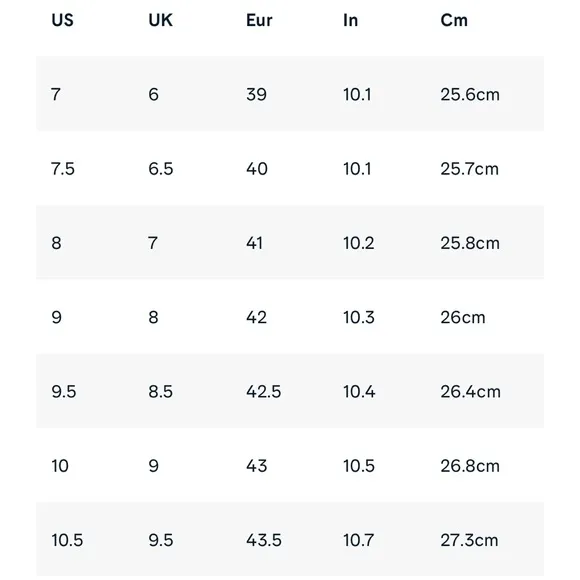Select the Eur 41 cell
Viewport: 580px width, 580px height.
pos(254,243)
